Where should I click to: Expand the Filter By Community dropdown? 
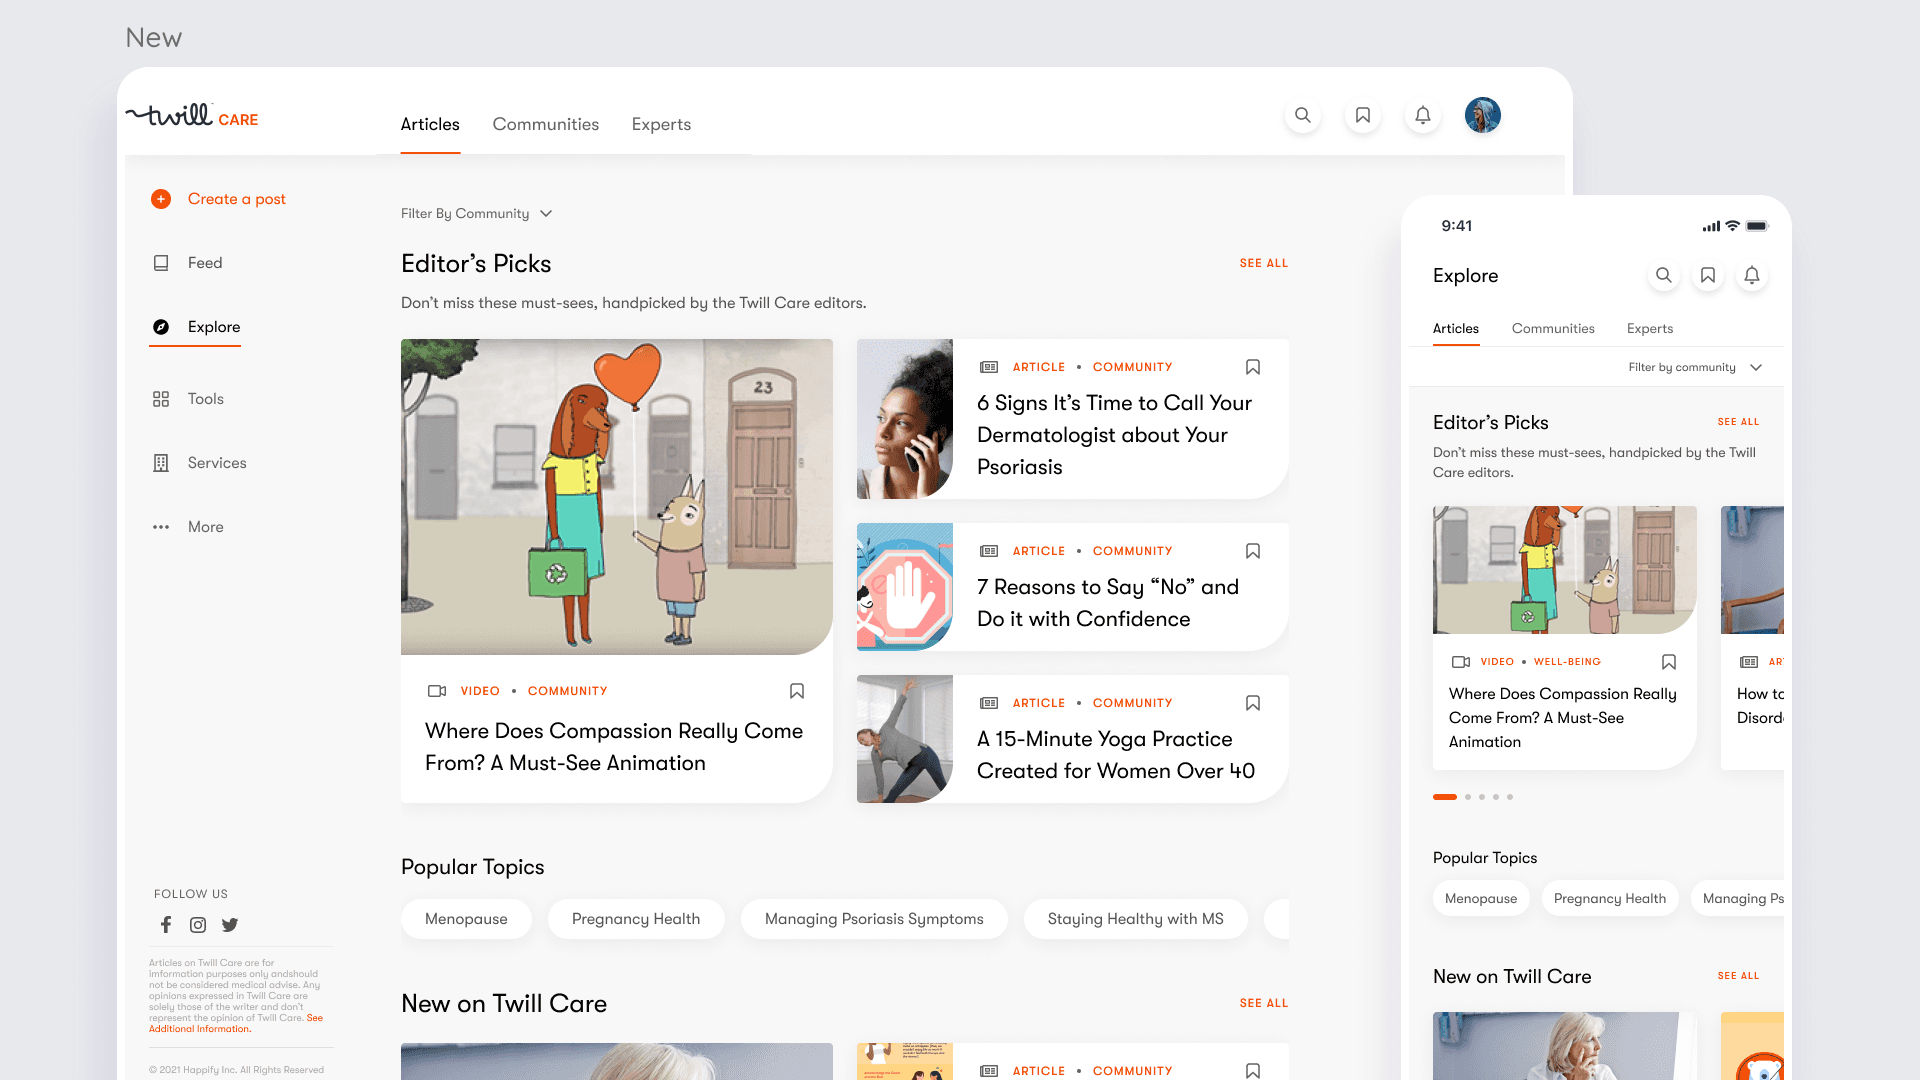click(477, 214)
